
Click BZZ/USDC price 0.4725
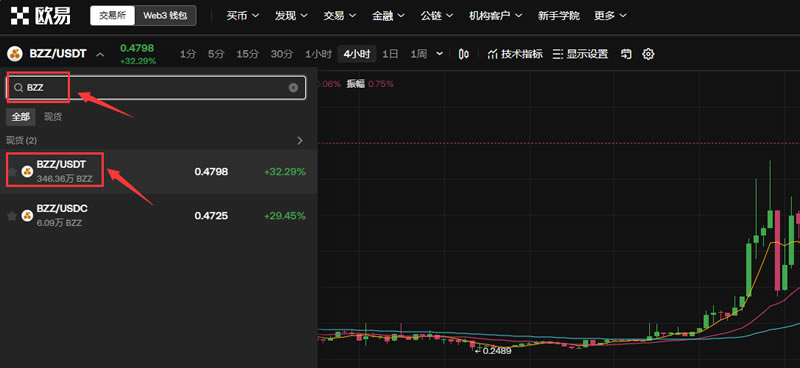click(211, 216)
